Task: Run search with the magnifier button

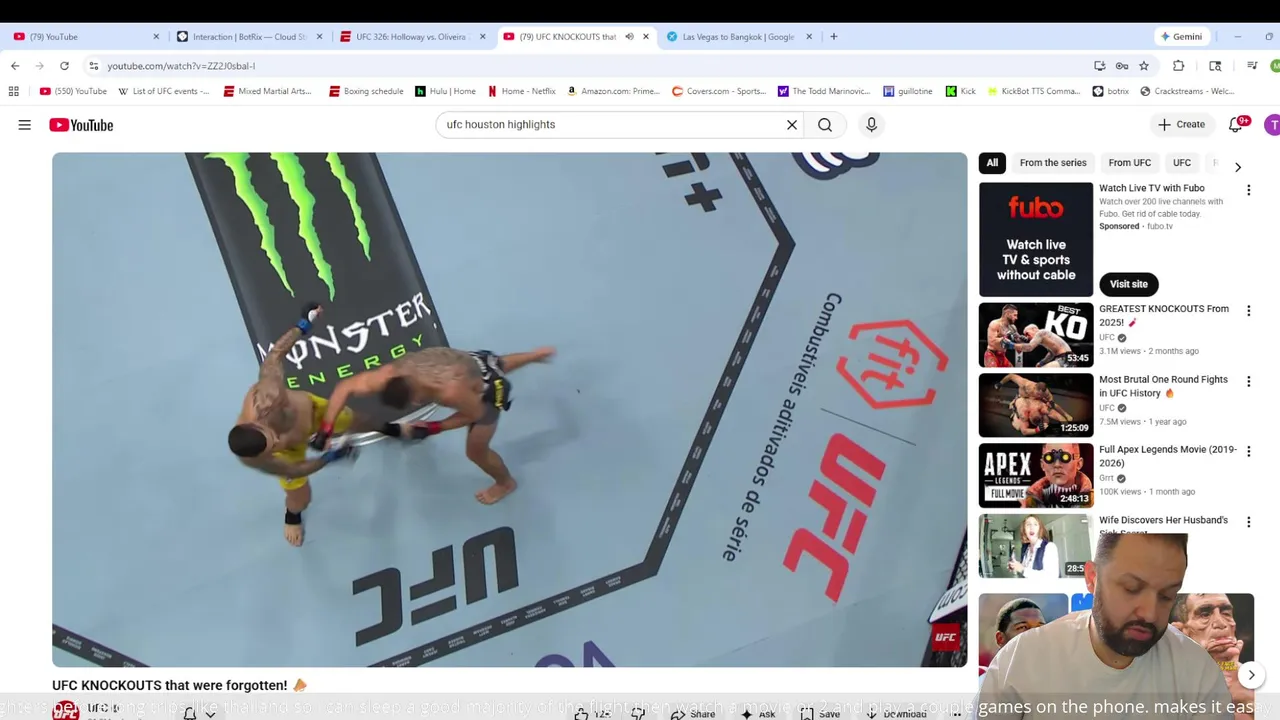Action: click(825, 125)
